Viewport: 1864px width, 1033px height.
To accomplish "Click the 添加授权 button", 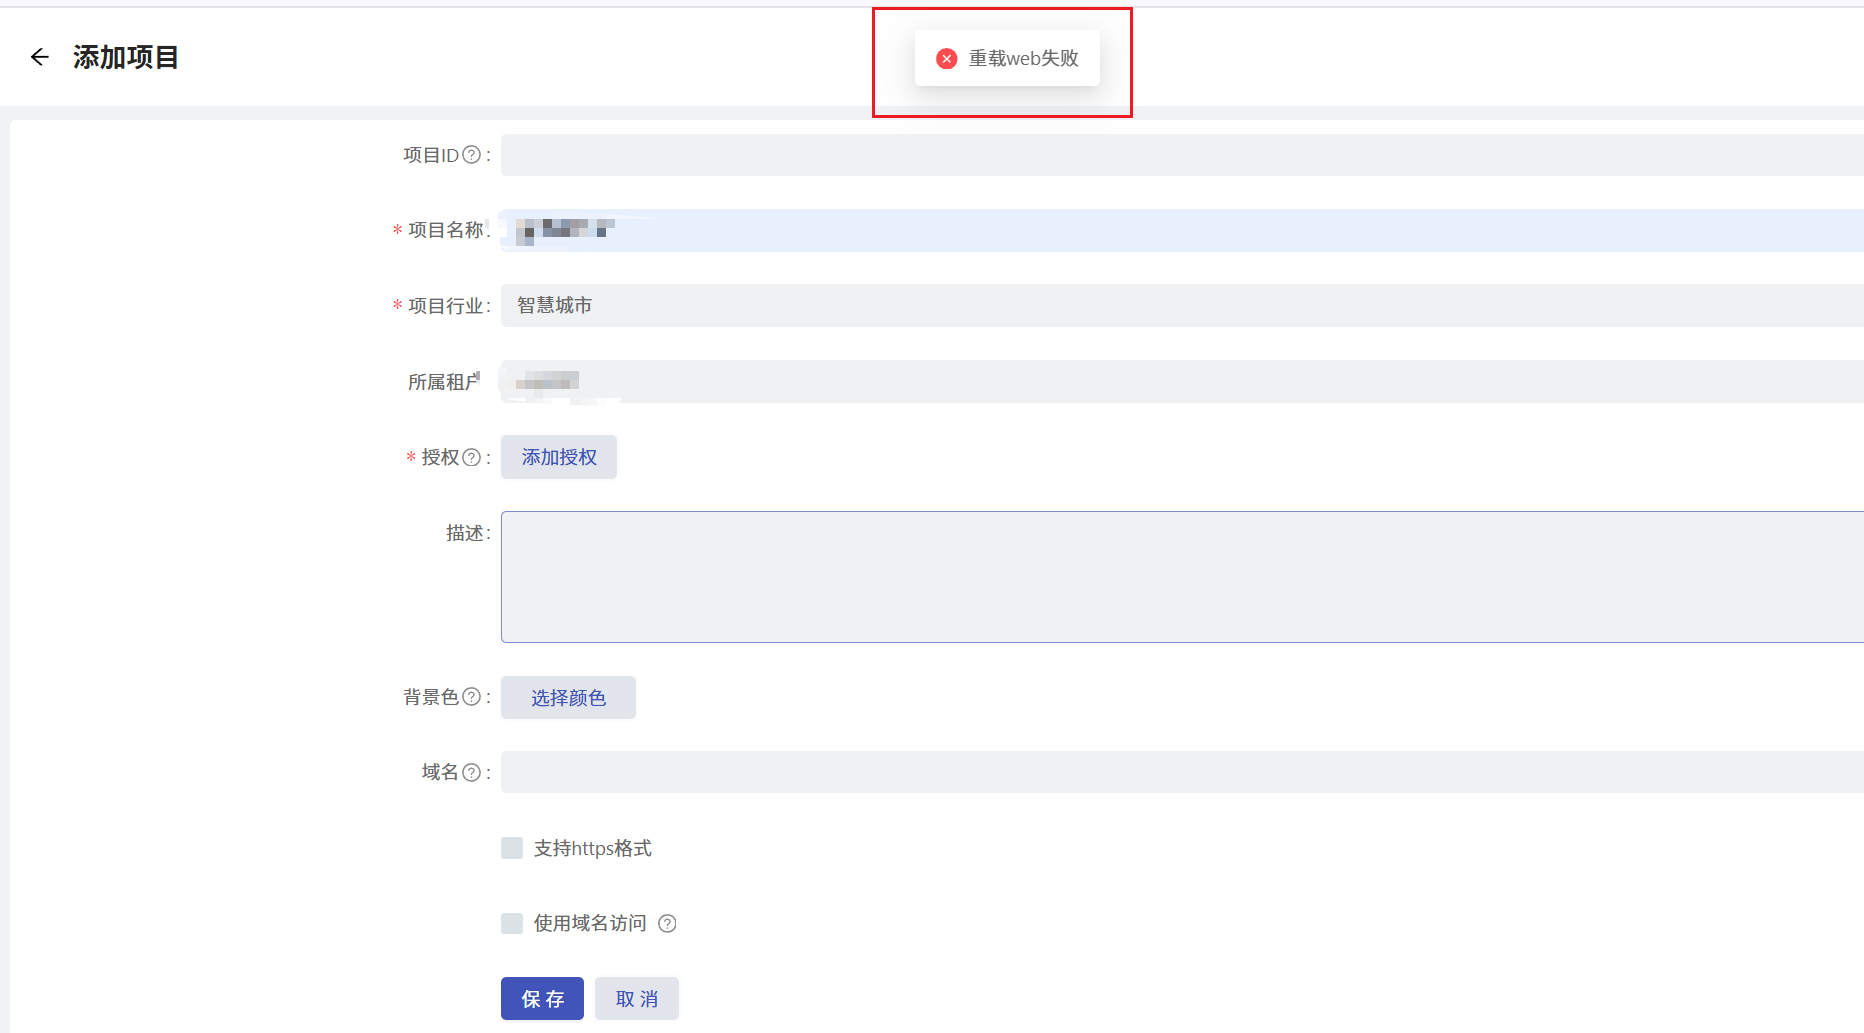I will (x=559, y=457).
